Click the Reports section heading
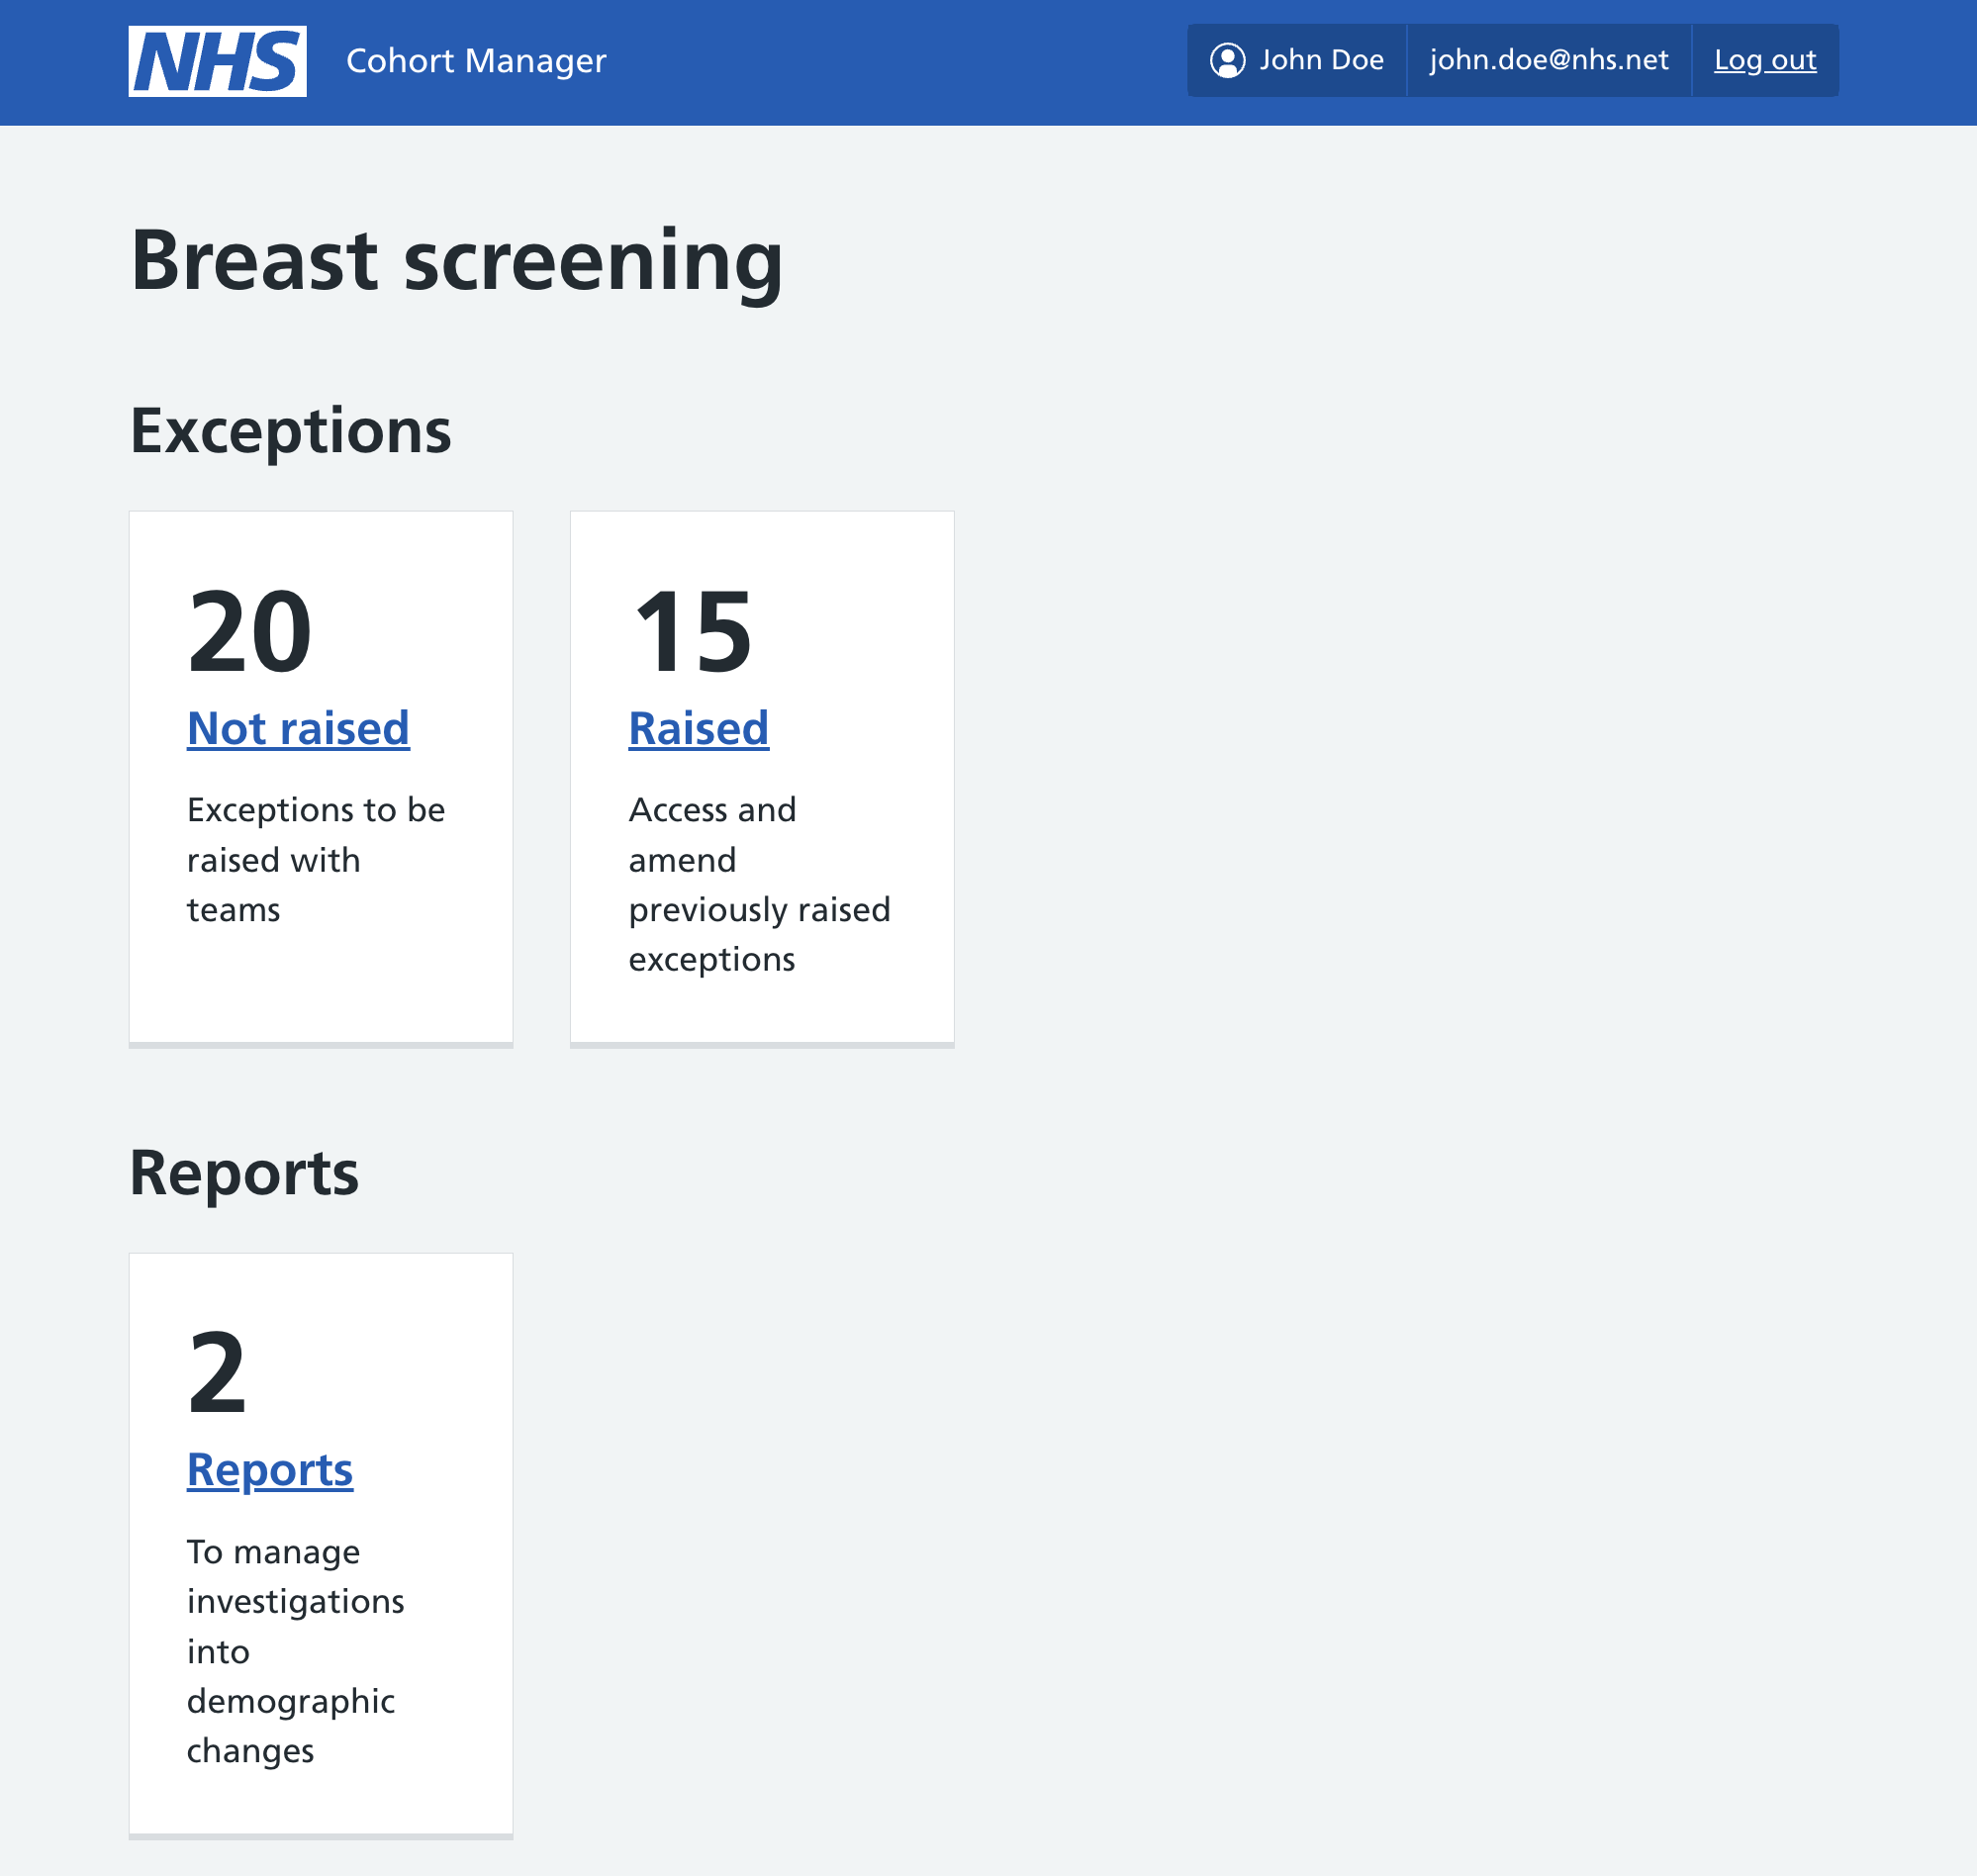Image resolution: width=1977 pixels, height=1876 pixels. [244, 1173]
